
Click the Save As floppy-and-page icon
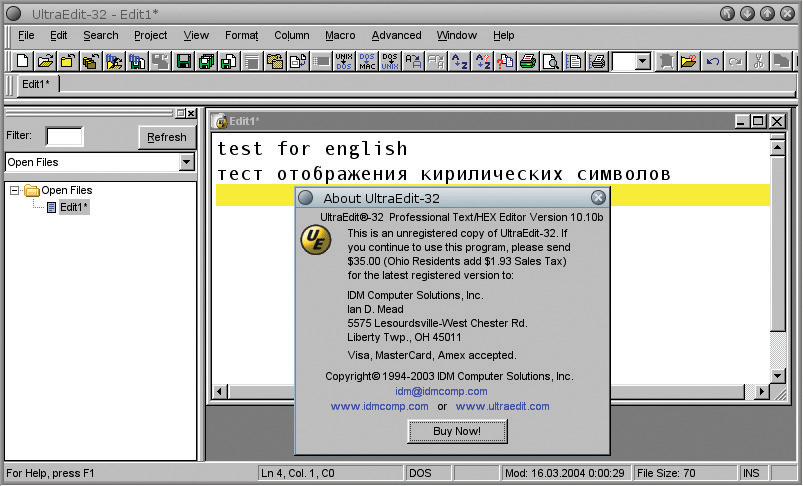[229, 62]
